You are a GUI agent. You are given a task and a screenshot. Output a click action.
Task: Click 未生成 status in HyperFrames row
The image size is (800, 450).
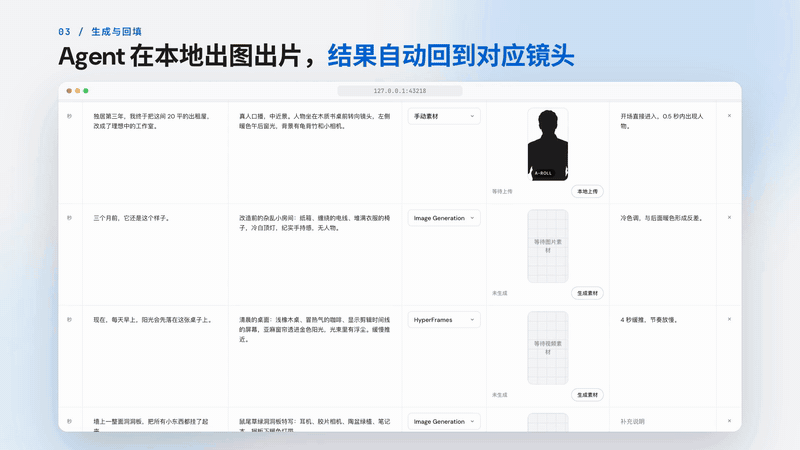[499, 395]
